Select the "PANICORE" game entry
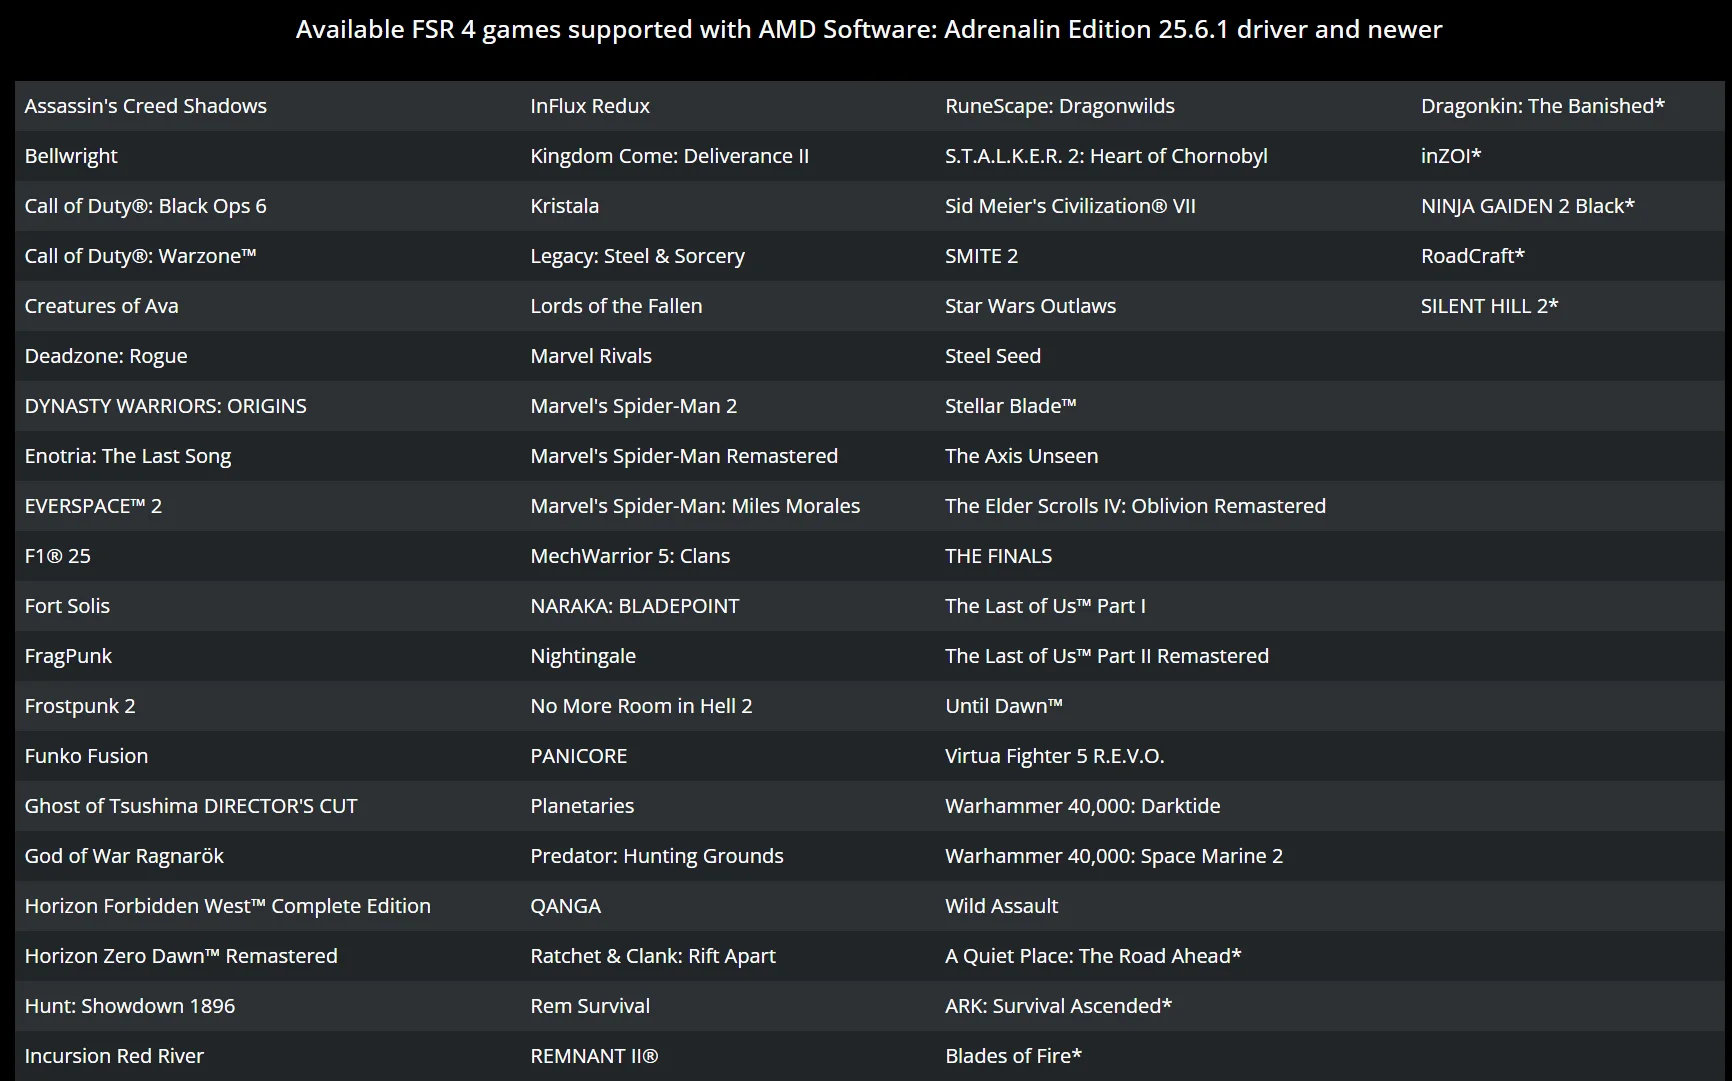Viewport: 1732px width, 1081px height. tap(579, 756)
